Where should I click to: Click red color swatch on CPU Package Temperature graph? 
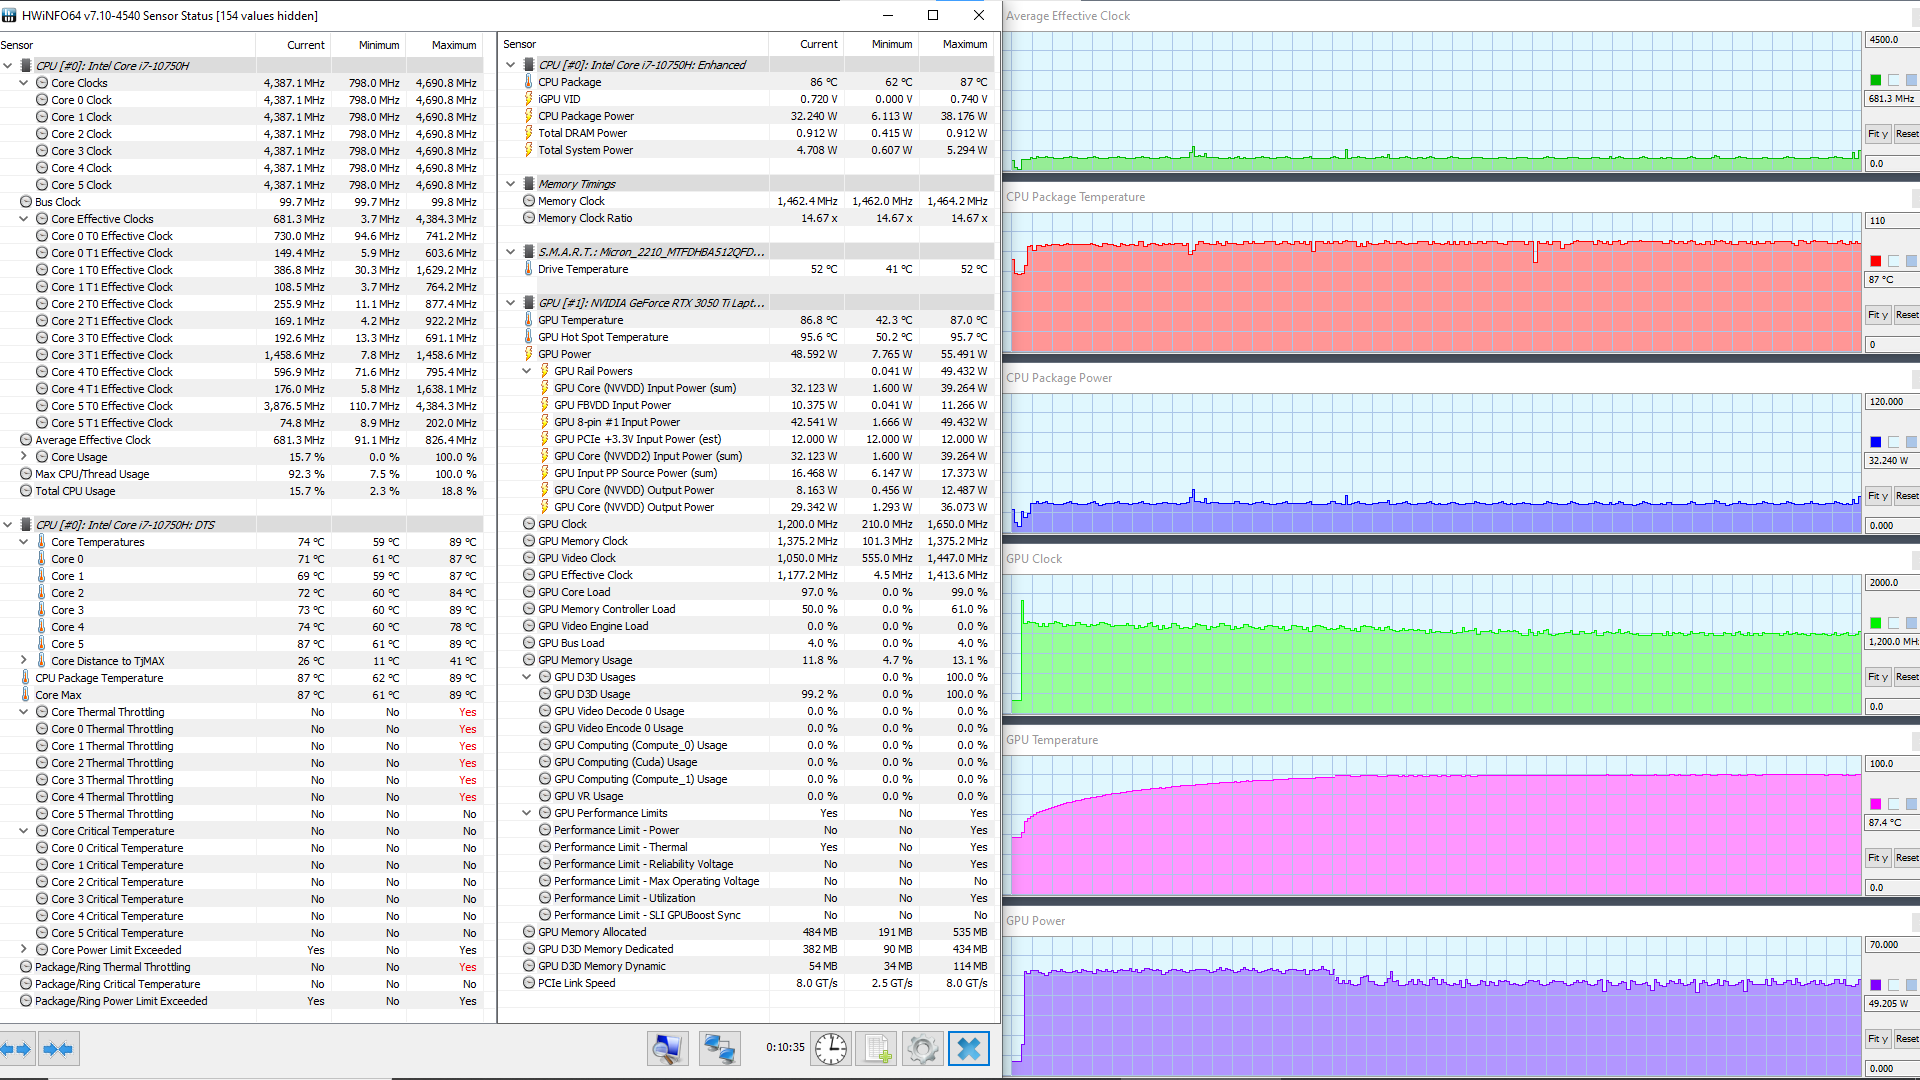[1875, 261]
